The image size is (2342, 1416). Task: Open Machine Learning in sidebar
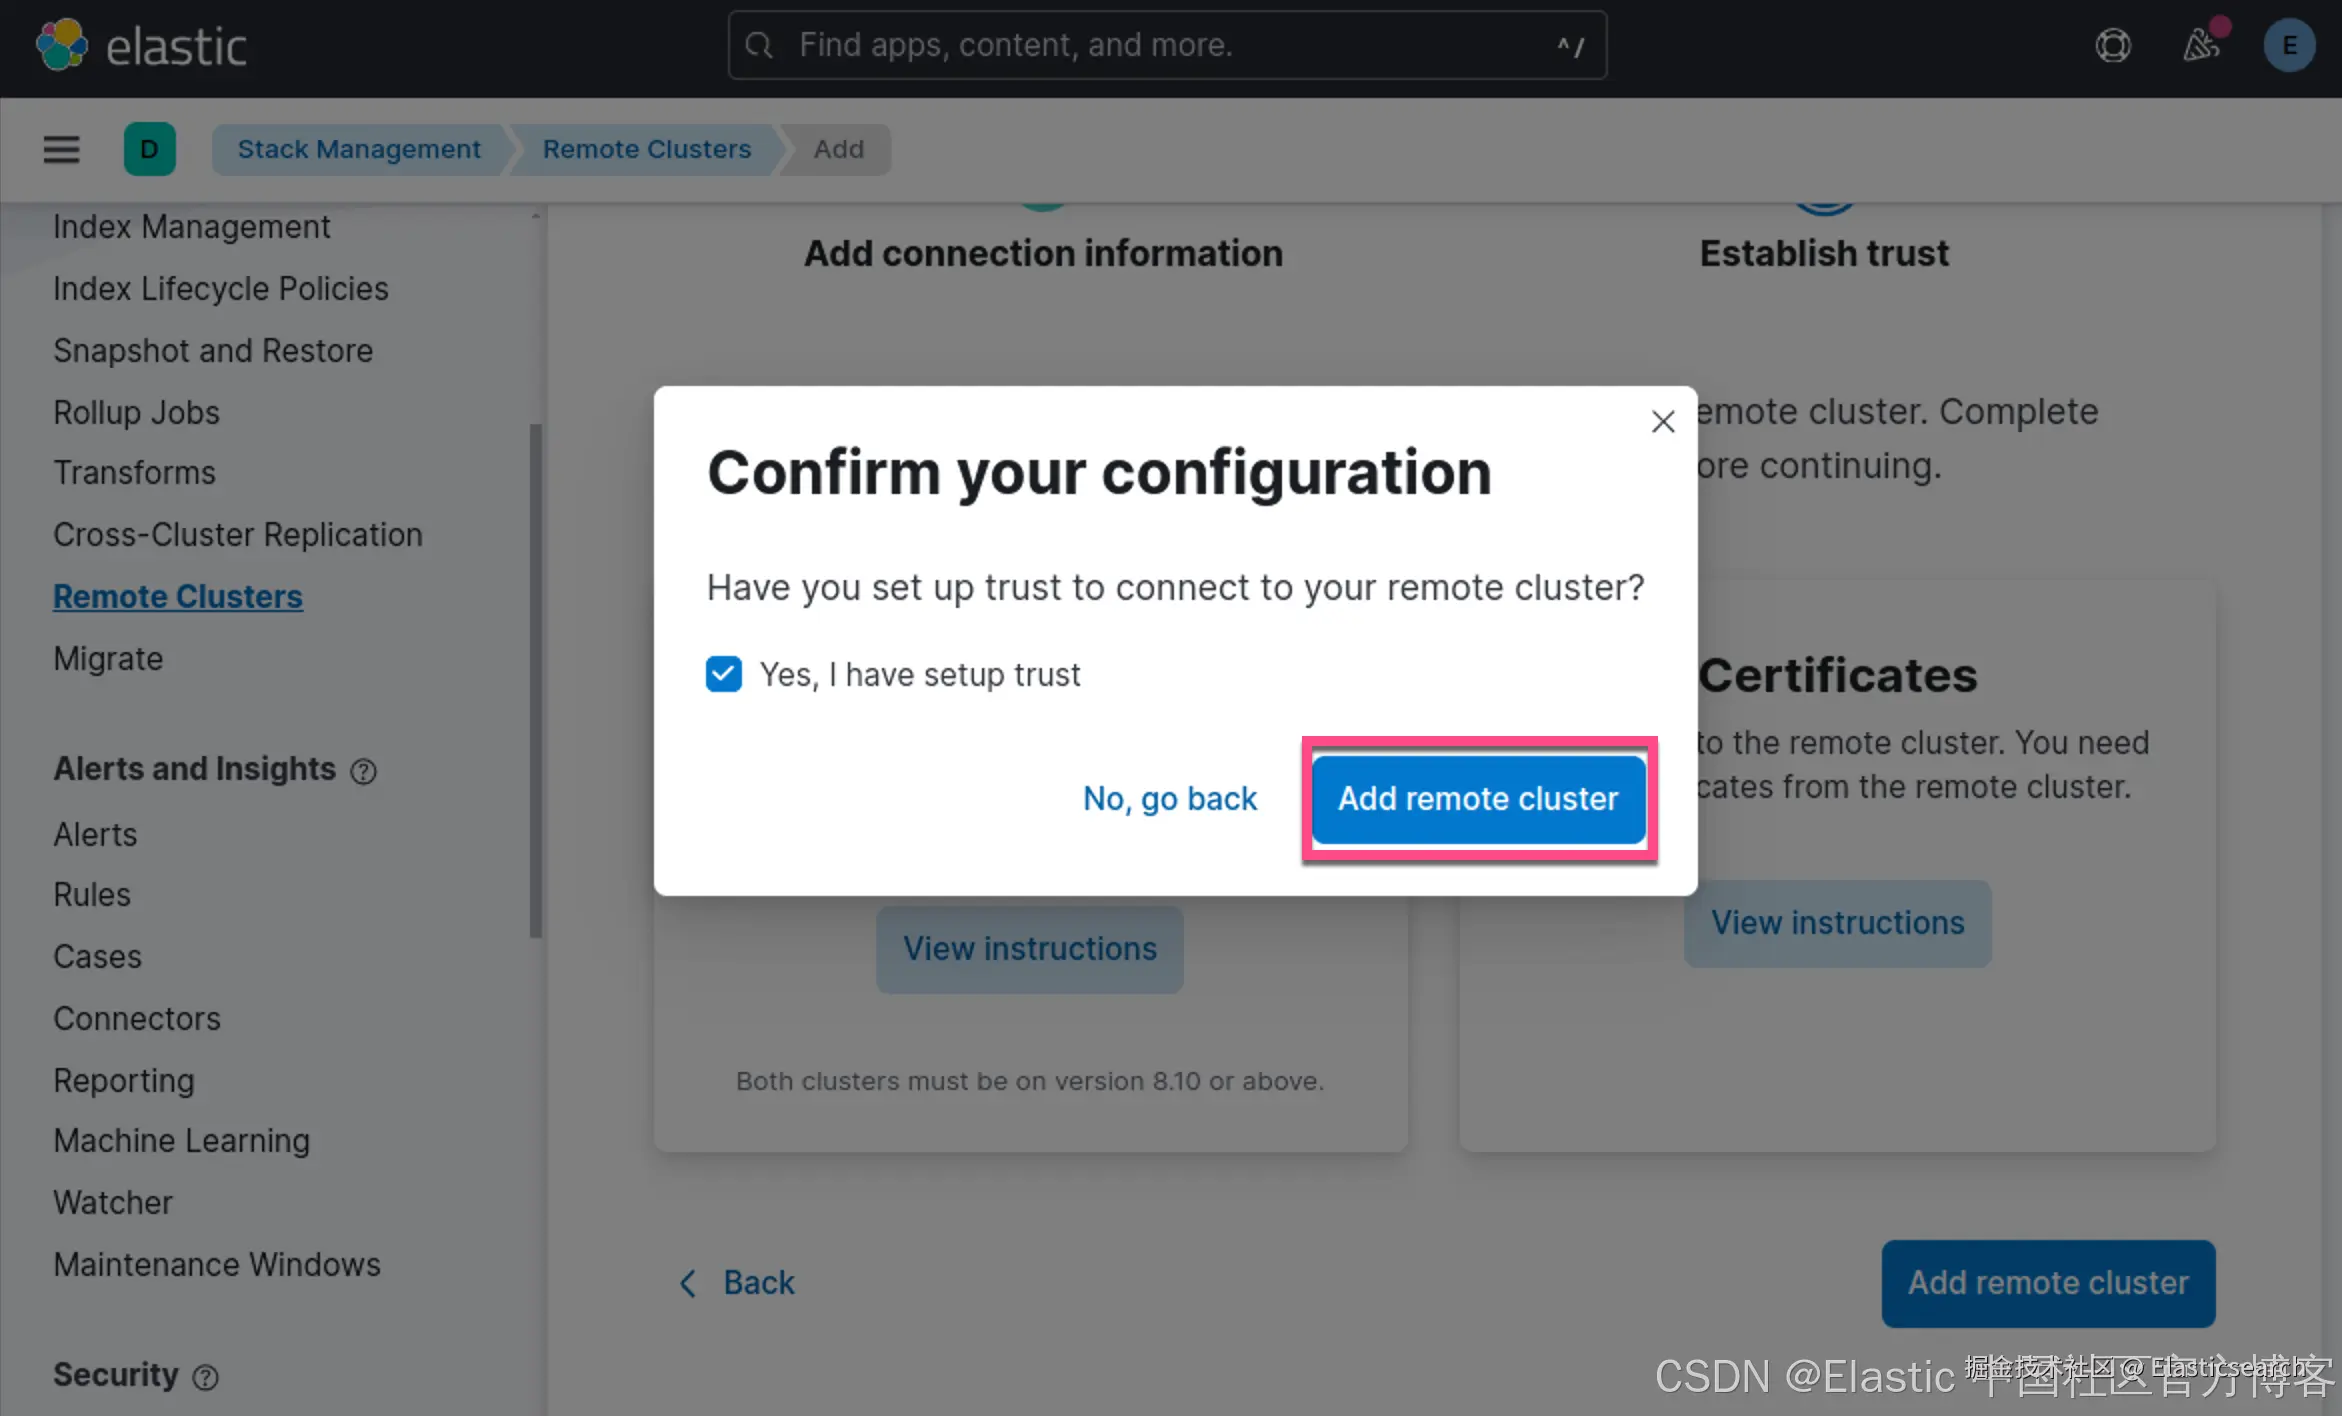181,1141
